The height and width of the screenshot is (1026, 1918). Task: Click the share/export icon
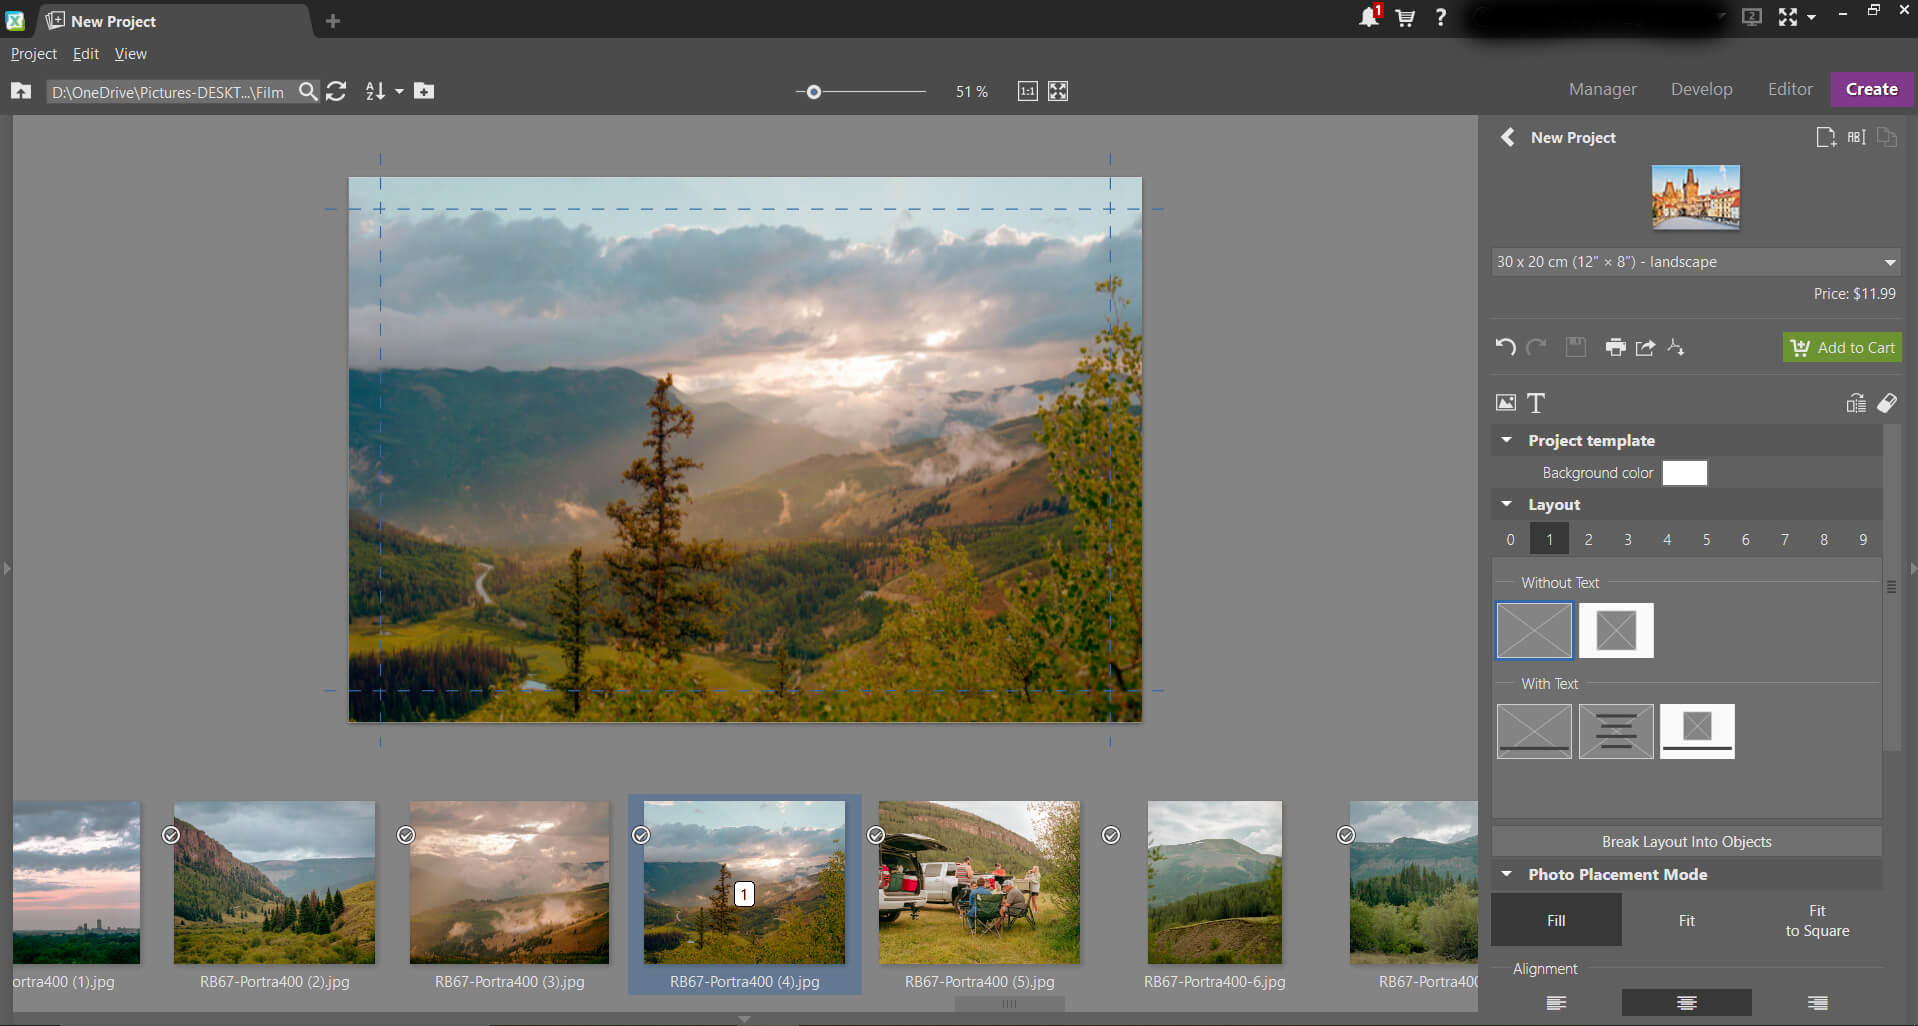[x=1645, y=347]
